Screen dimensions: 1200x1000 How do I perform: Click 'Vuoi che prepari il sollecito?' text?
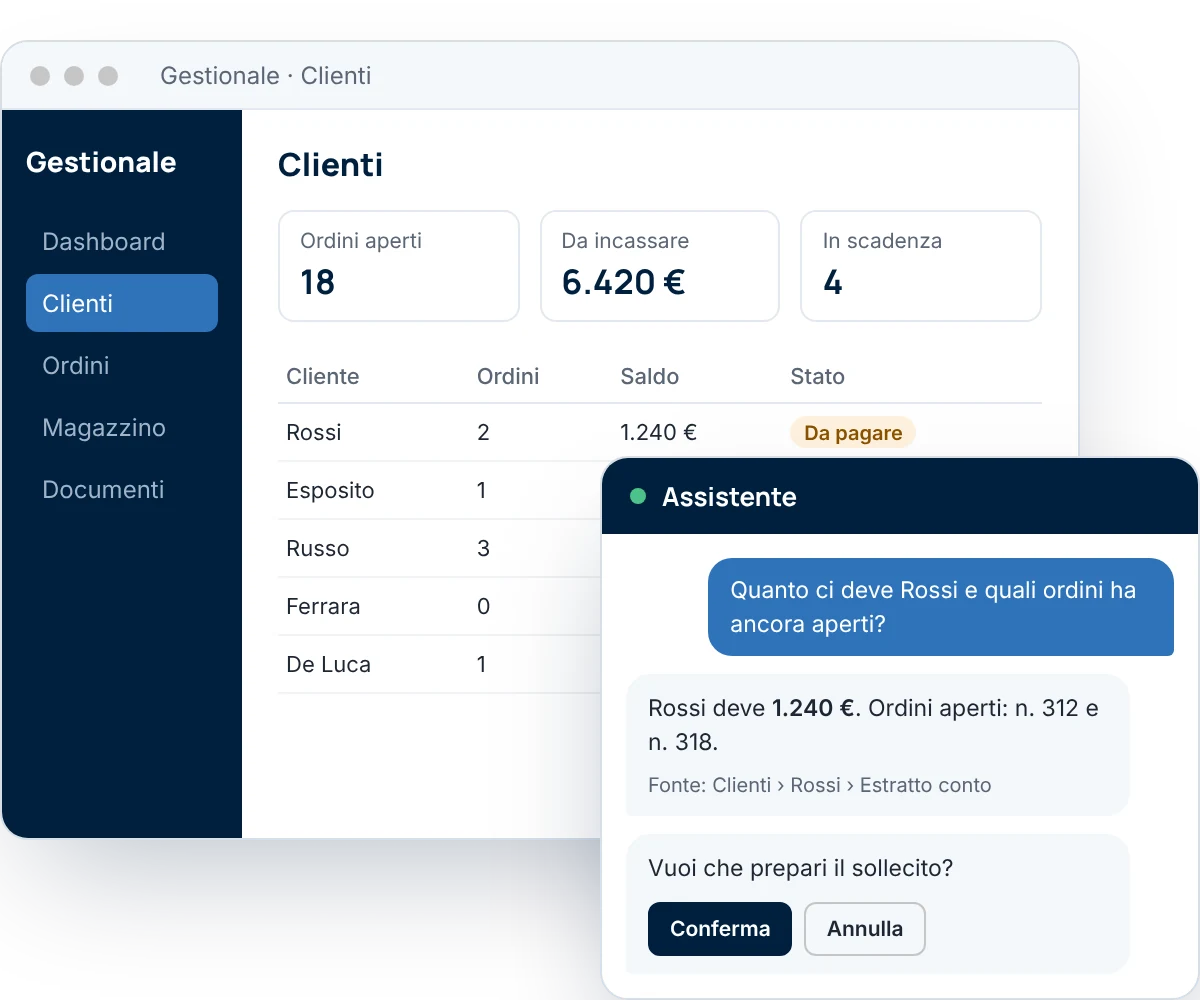pos(801,868)
